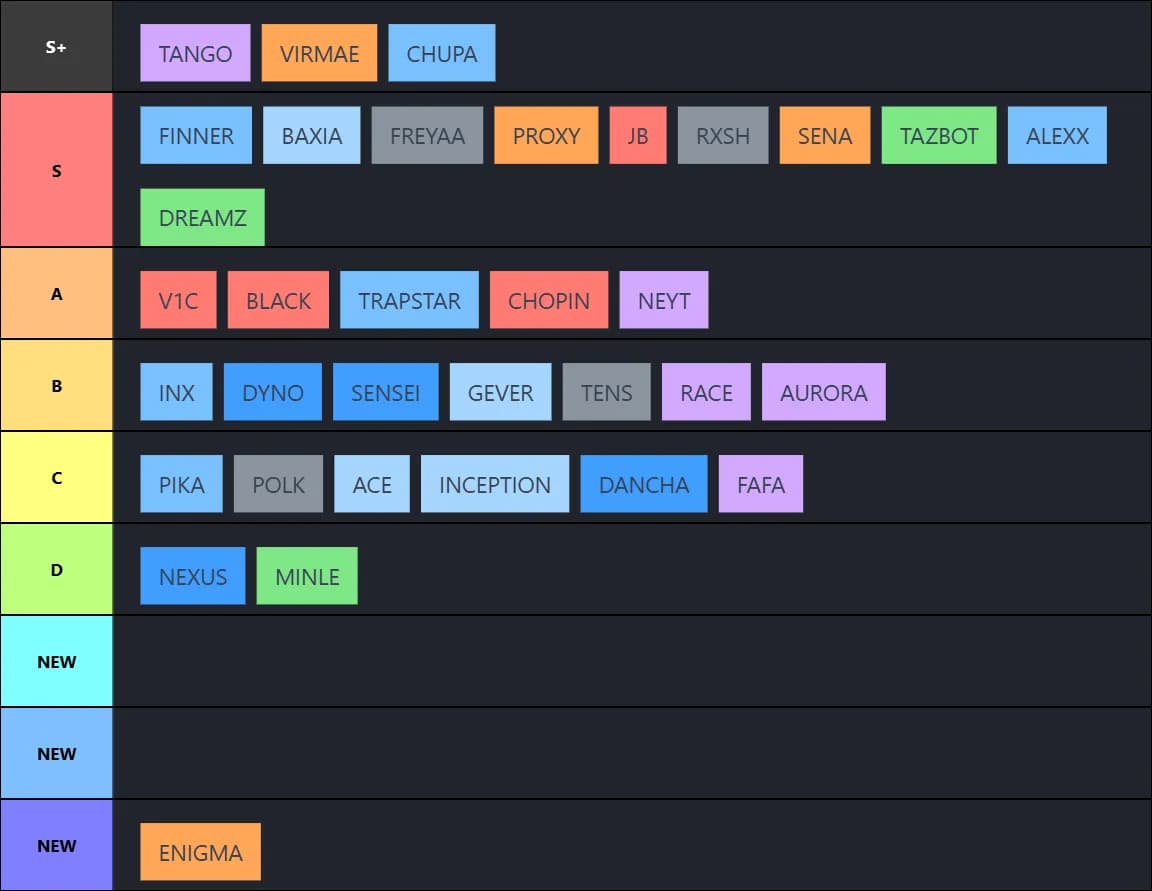Select the JB tile in S tier

pyautogui.click(x=638, y=135)
